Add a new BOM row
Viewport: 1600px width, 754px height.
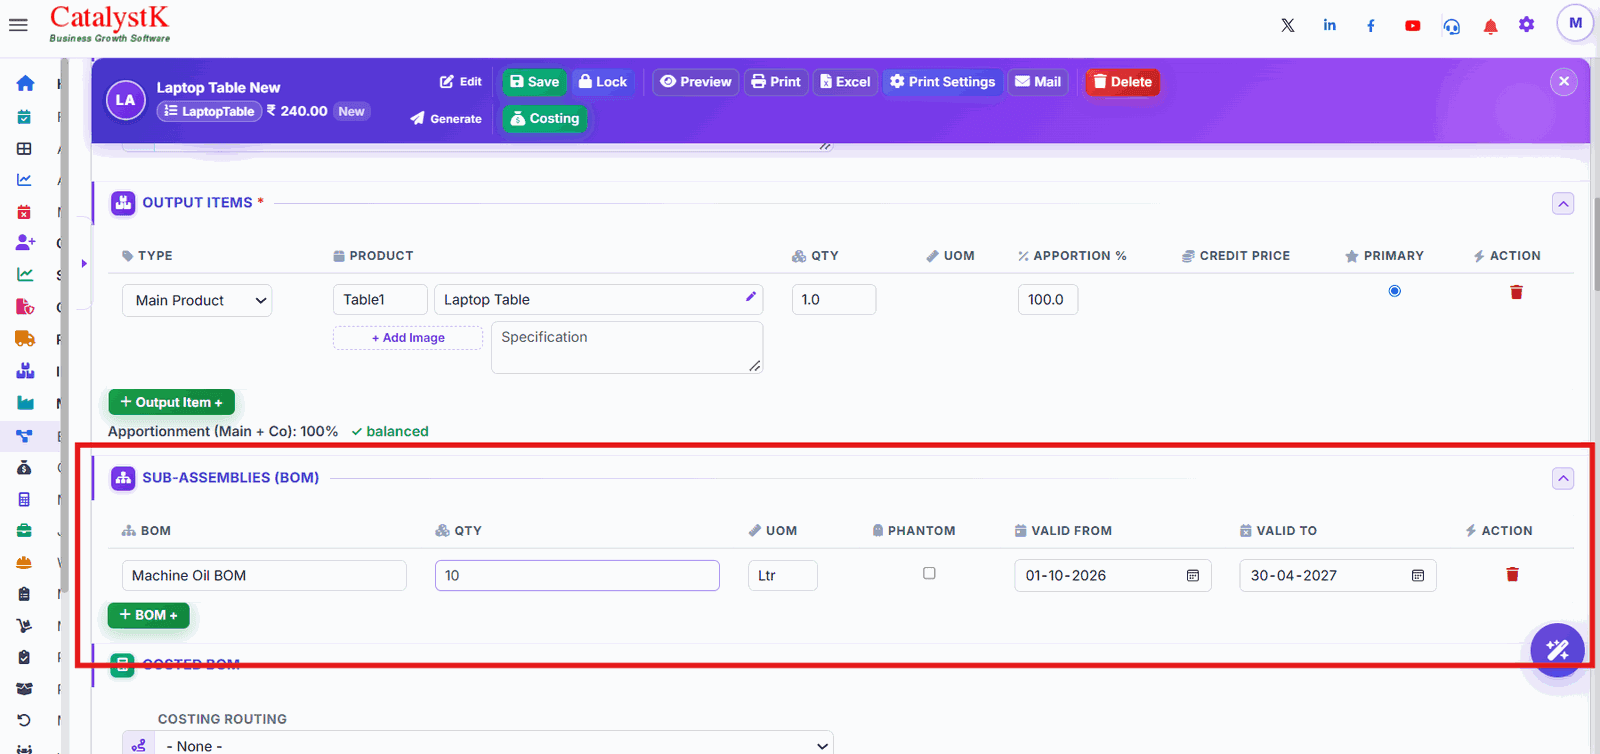pyautogui.click(x=148, y=615)
